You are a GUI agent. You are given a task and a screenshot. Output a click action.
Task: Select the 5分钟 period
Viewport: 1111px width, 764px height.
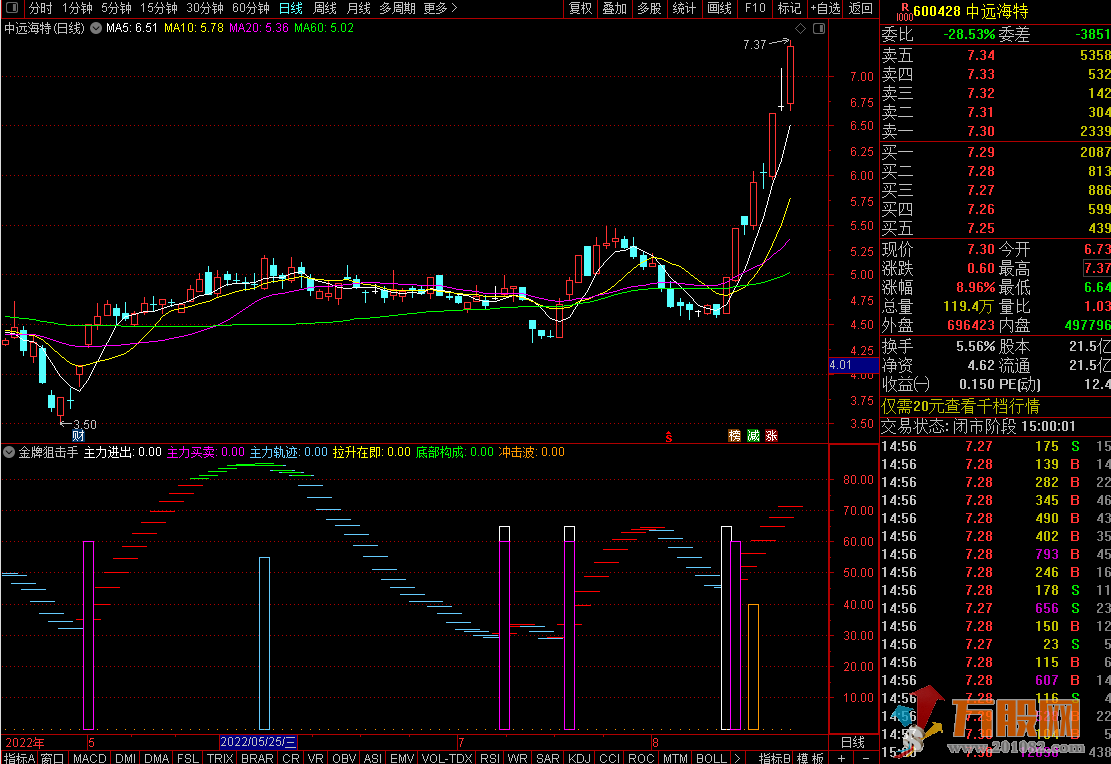tap(115, 9)
